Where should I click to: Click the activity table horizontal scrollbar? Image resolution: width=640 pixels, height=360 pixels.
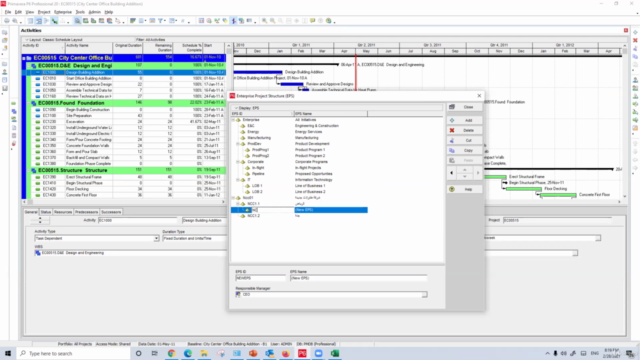click(124, 202)
